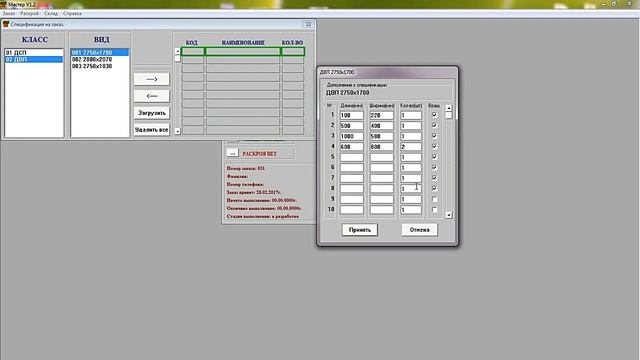
Task: Click row 4 quantity field with 2
Action: click(411, 147)
